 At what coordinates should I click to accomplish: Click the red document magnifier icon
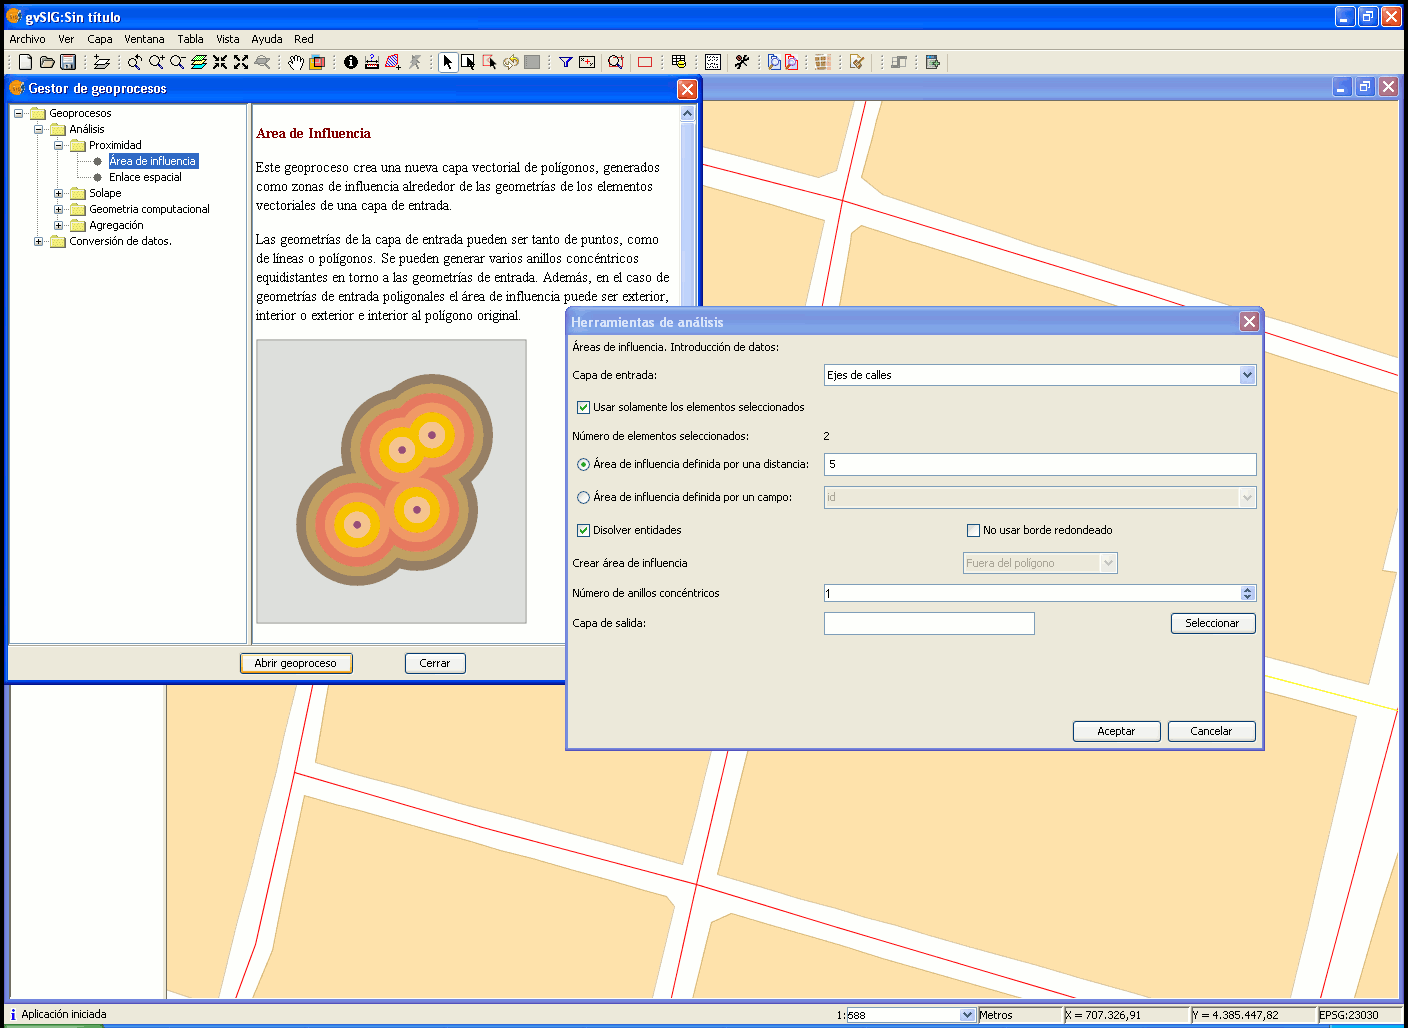click(x=792, y=62)
